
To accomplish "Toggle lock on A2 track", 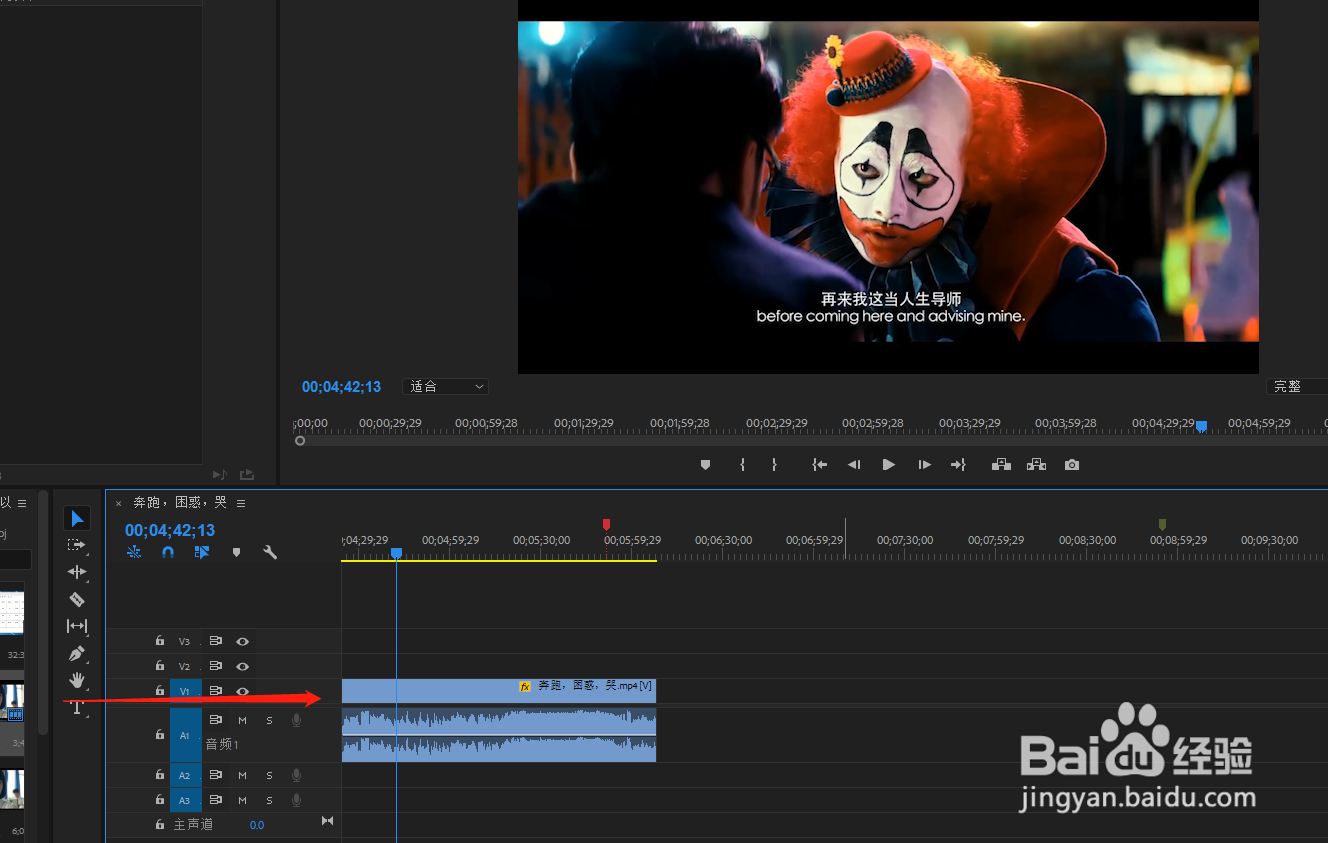I will [159, 775].
